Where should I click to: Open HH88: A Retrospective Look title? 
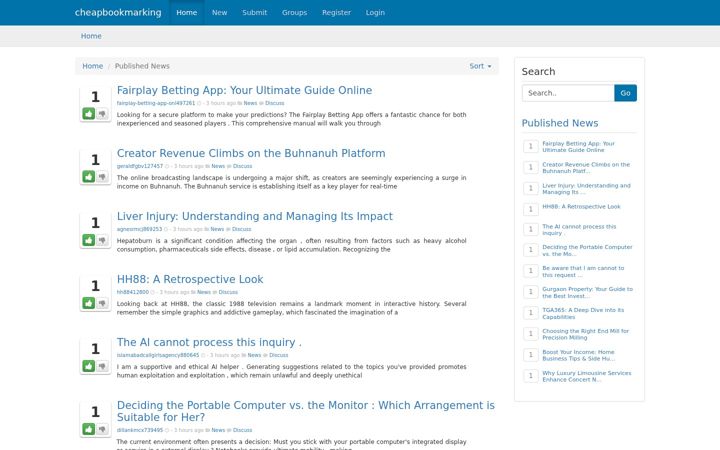(x=190, y=279)
